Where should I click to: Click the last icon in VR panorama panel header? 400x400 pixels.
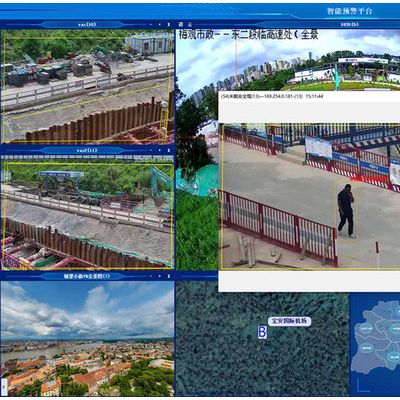[169, 276]
